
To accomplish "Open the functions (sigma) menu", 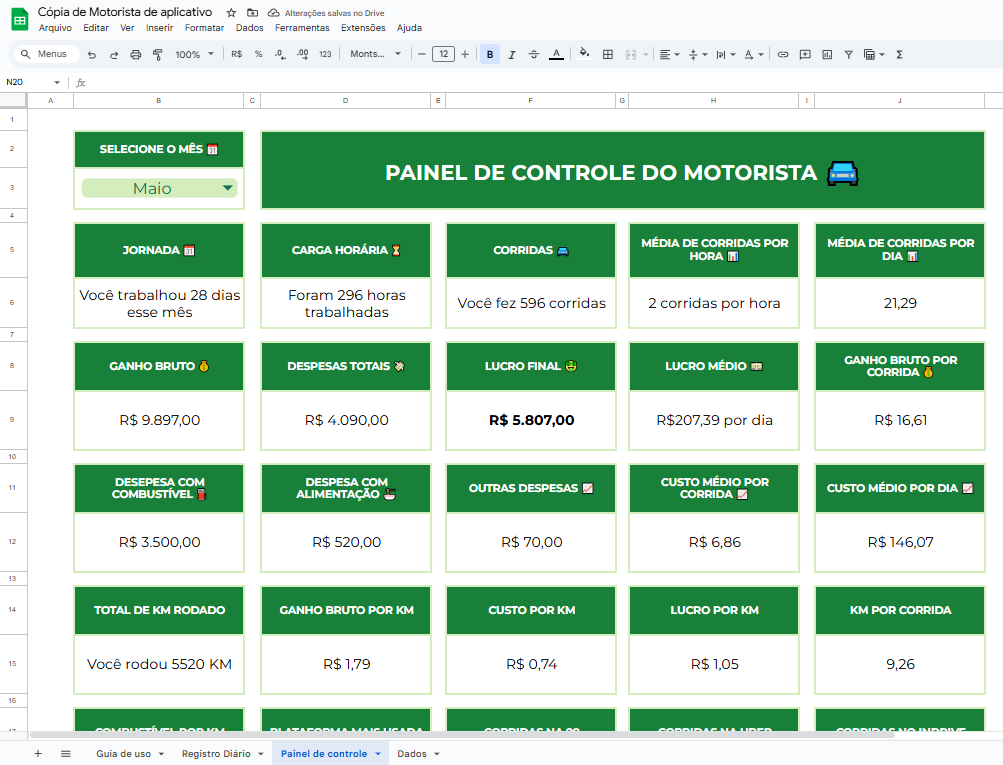I will (899, 54).
